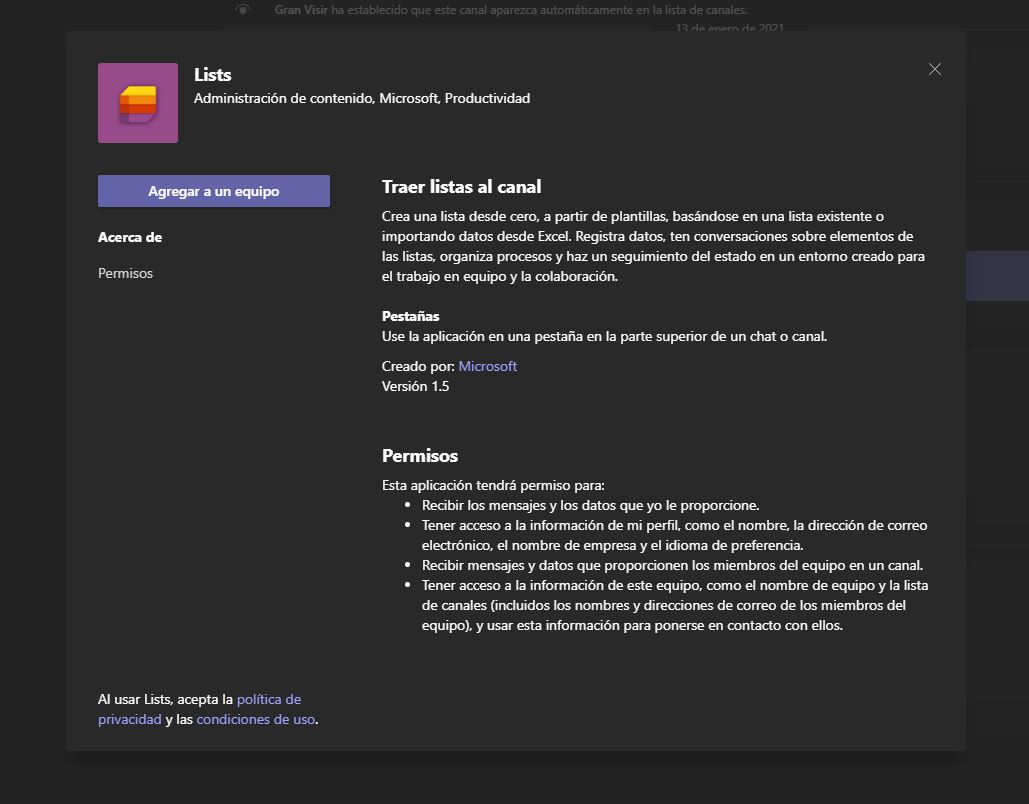Click 'Esta aplicación tendrá permiso para' text
The image size is (1029, 804).
(x=493, y=486)
